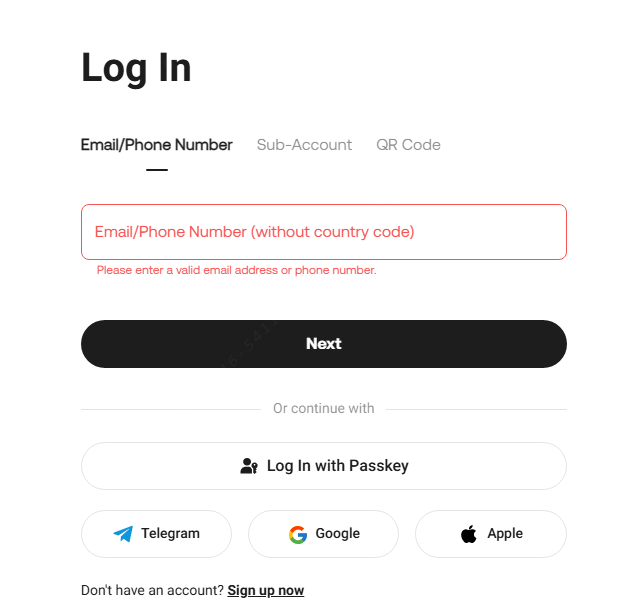630x605 pixels.
Task: Click the divider line left of 'Or continue with'
Action: point(170,409)
